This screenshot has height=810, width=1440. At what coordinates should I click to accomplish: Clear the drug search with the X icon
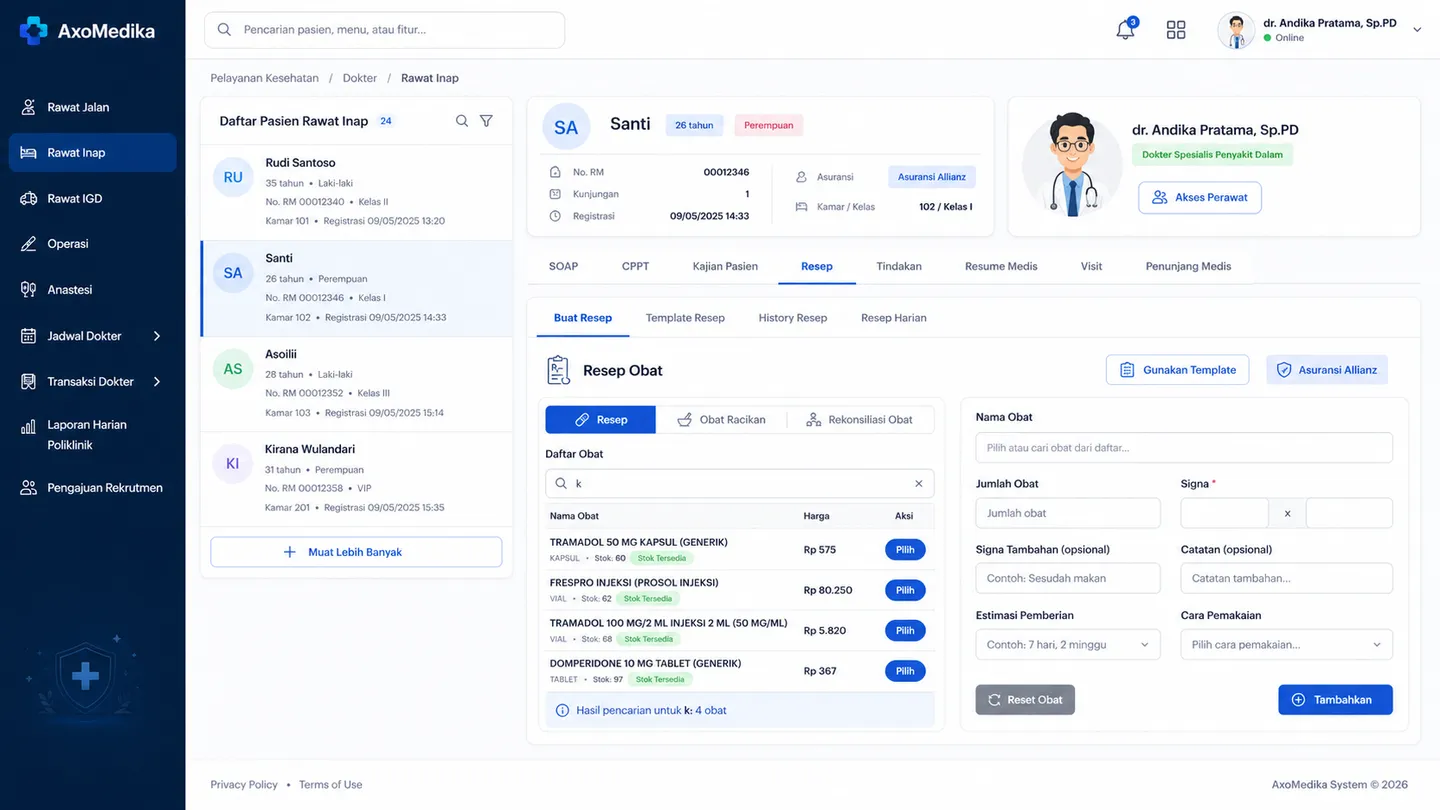(x=919, y=483)
